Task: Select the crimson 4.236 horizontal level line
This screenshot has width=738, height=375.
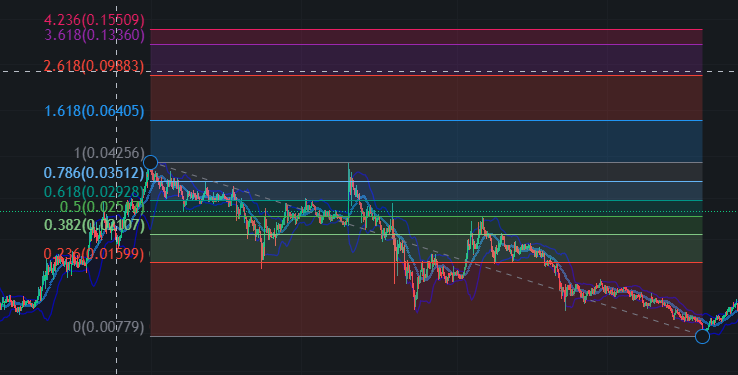Action: click(x=426, y=29)
